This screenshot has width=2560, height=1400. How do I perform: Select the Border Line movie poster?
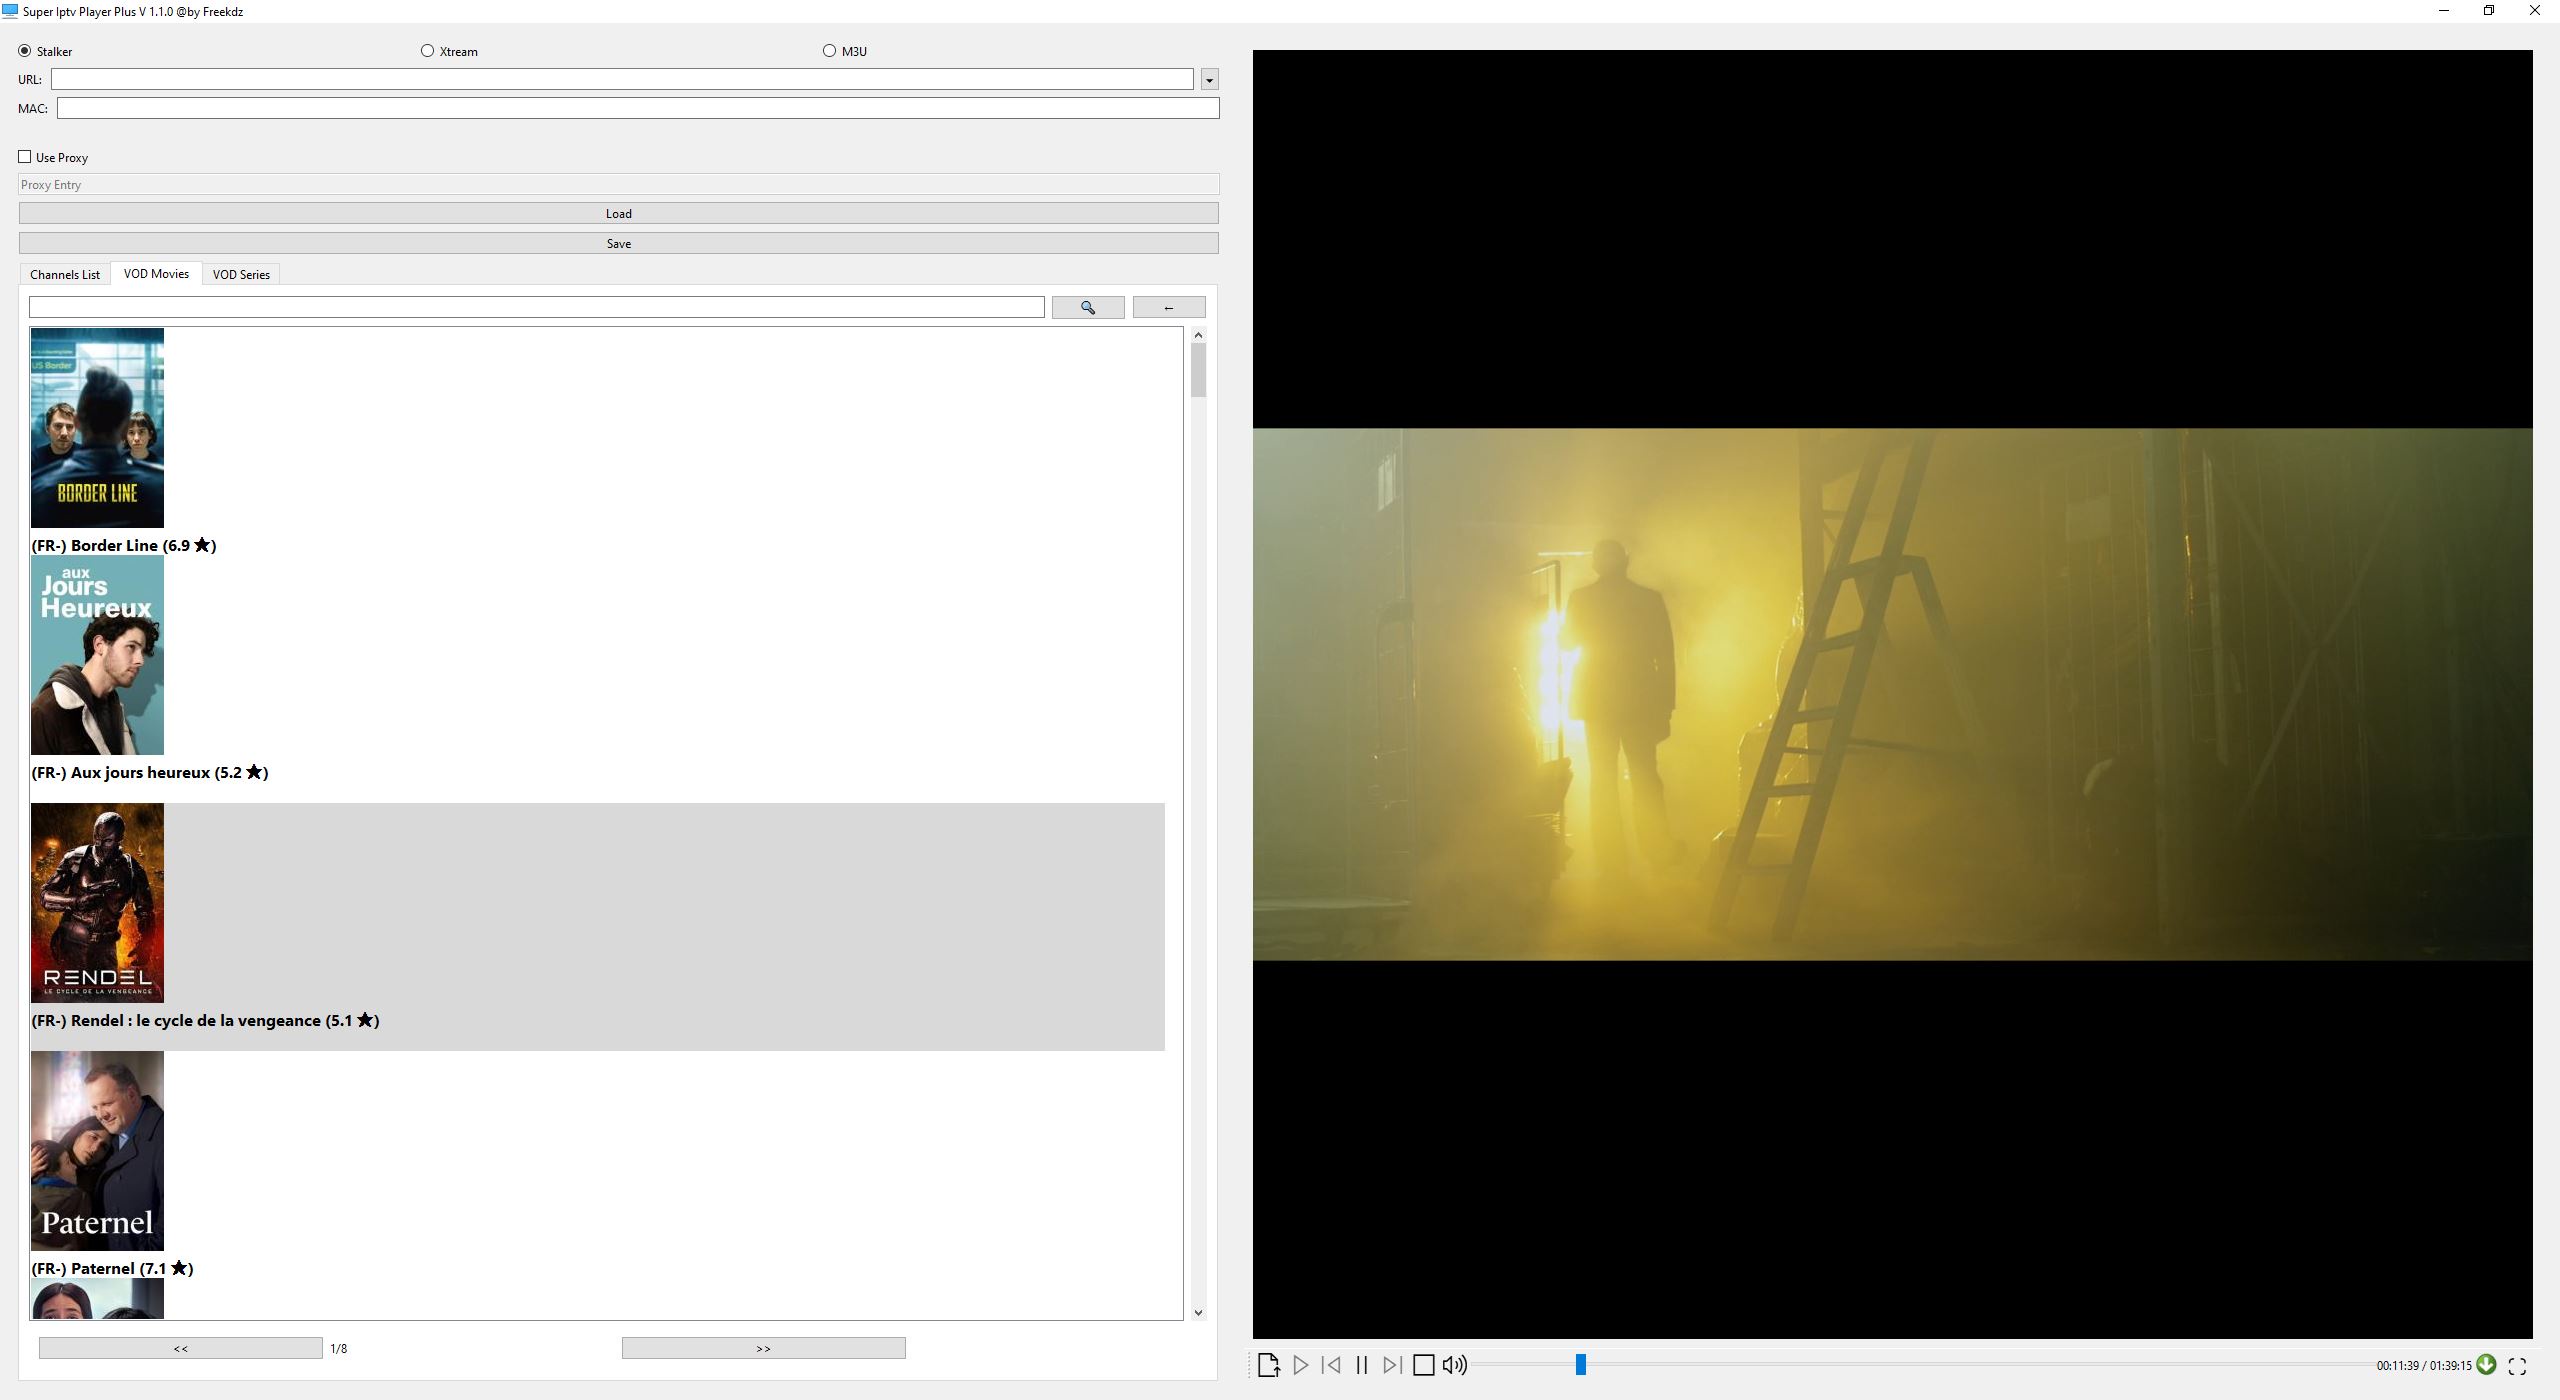tap(97, 428)
